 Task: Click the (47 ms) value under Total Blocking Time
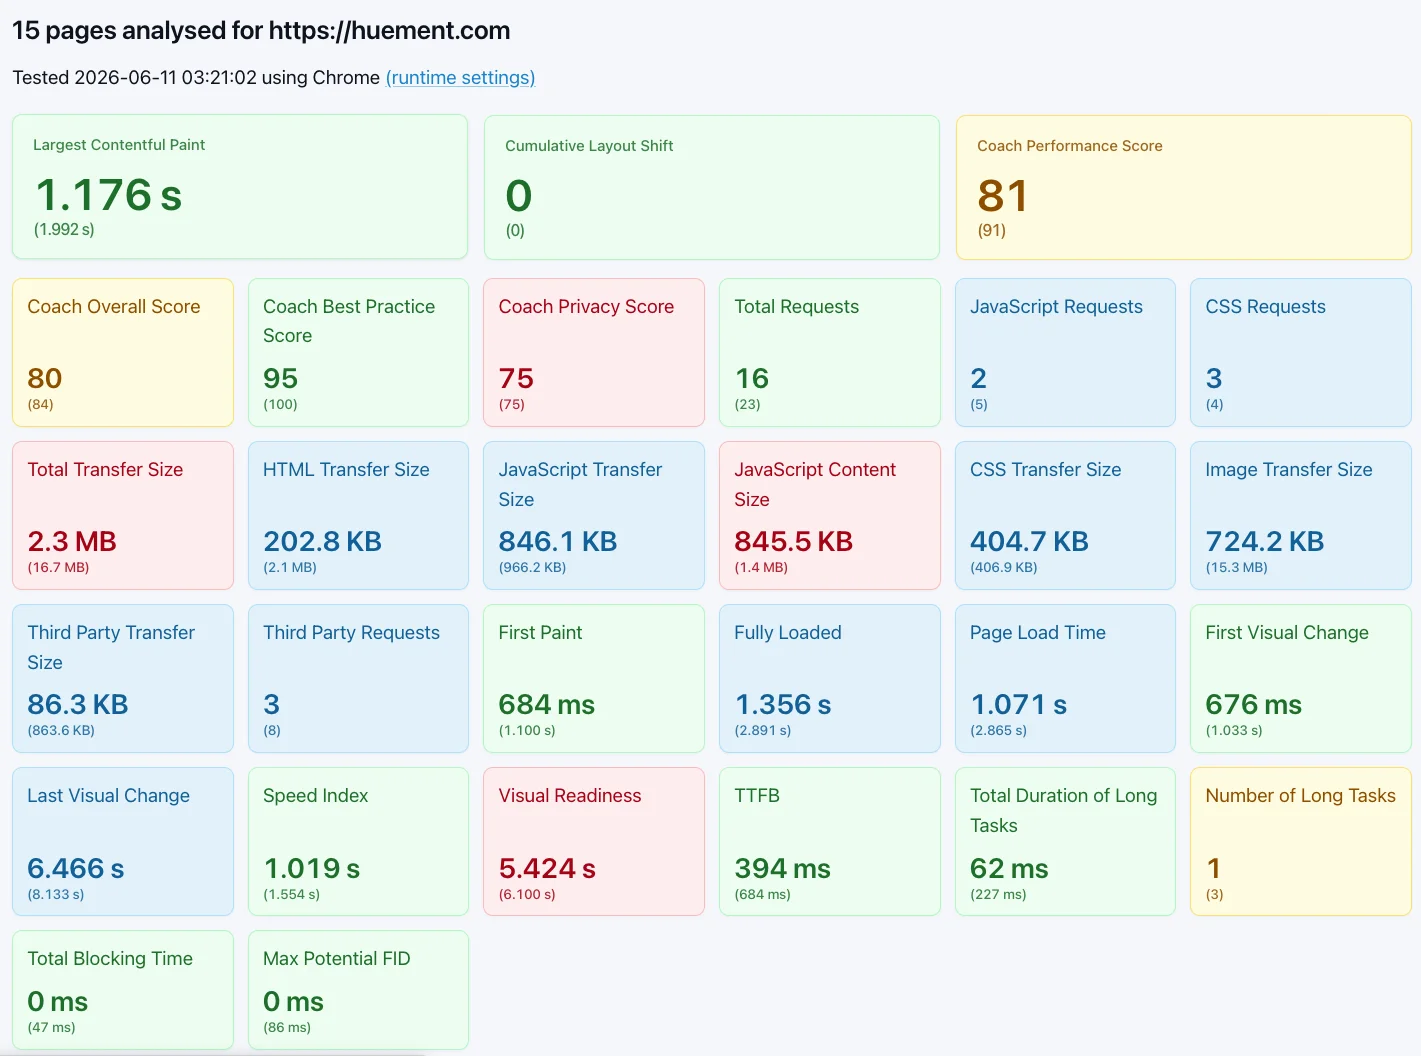click(x=51, y=1027)
